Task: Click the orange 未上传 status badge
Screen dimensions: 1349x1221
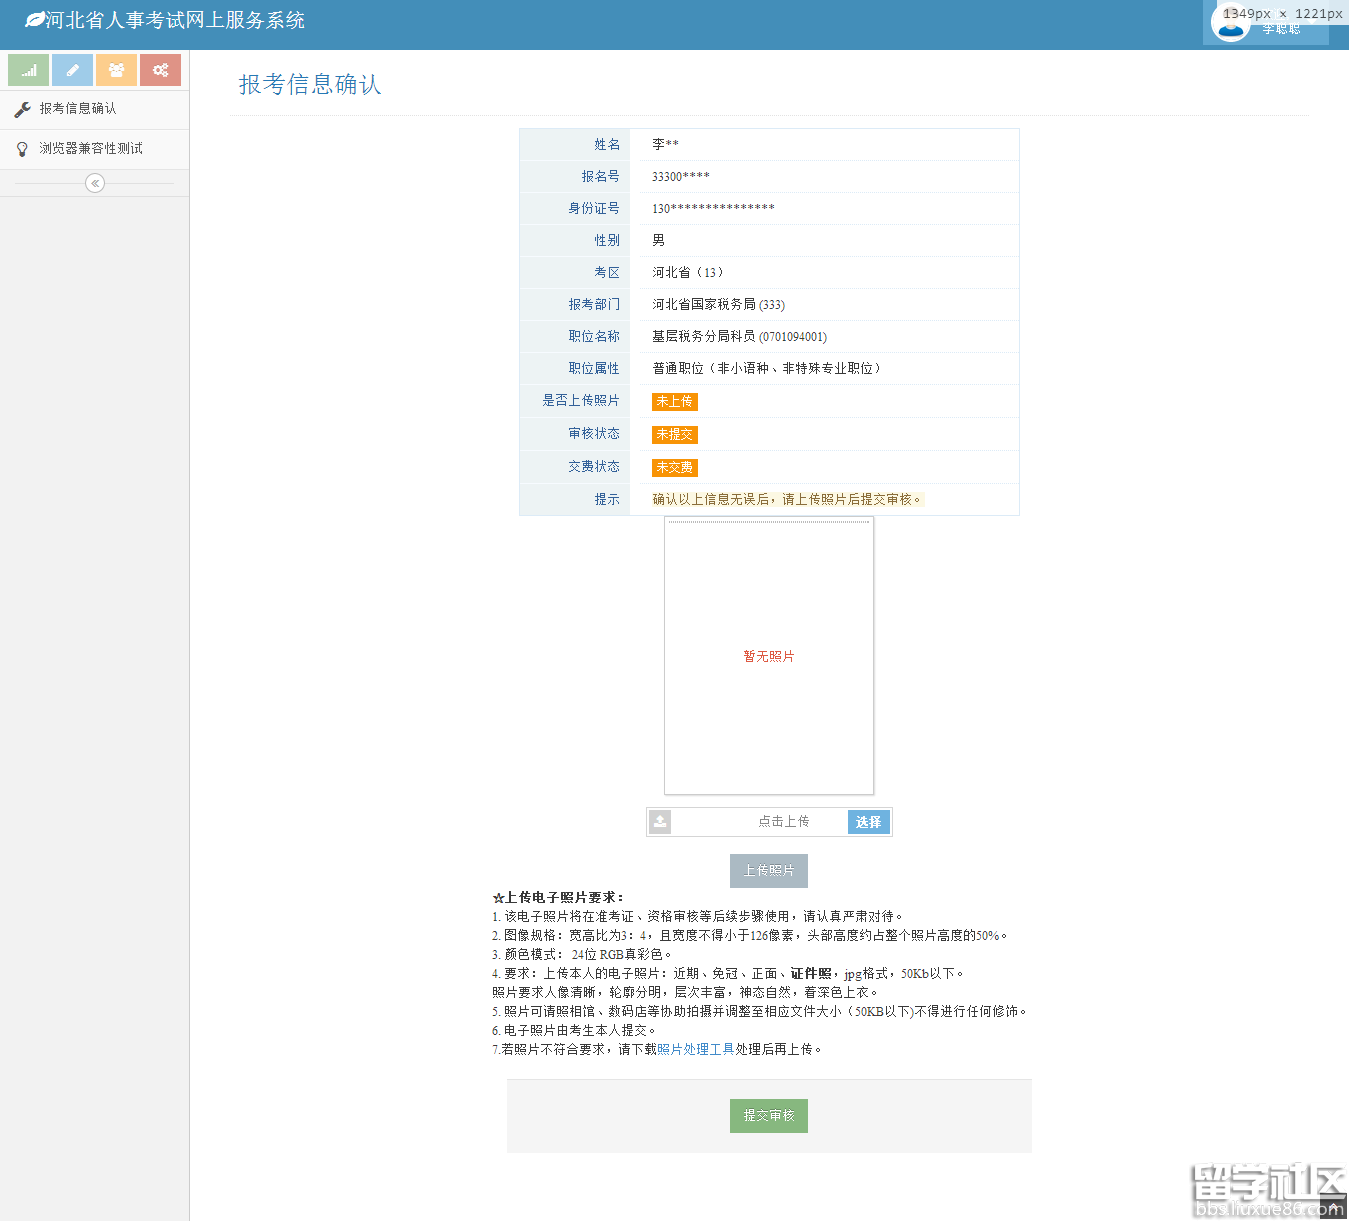Action: pyautogui.click(x=674, y=402)
